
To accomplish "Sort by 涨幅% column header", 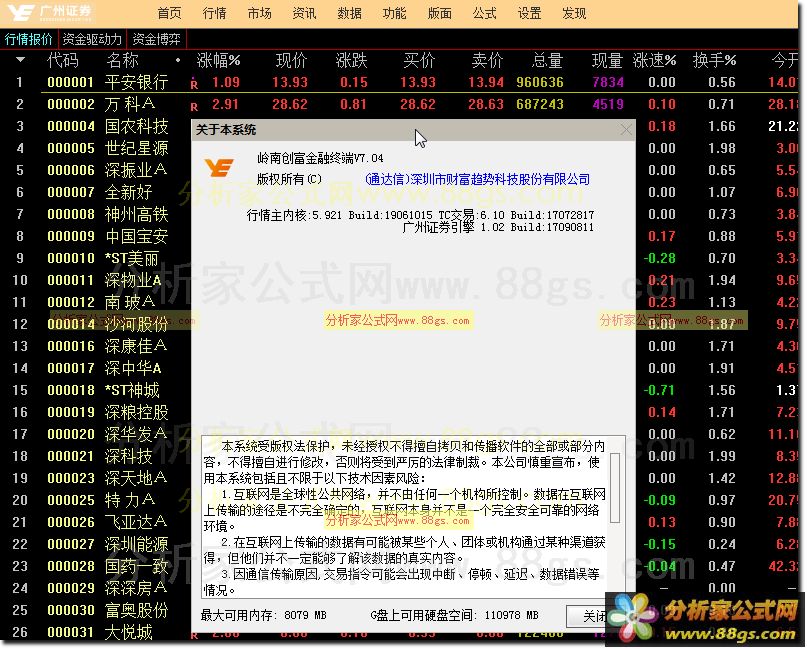I will coord(218,61).
